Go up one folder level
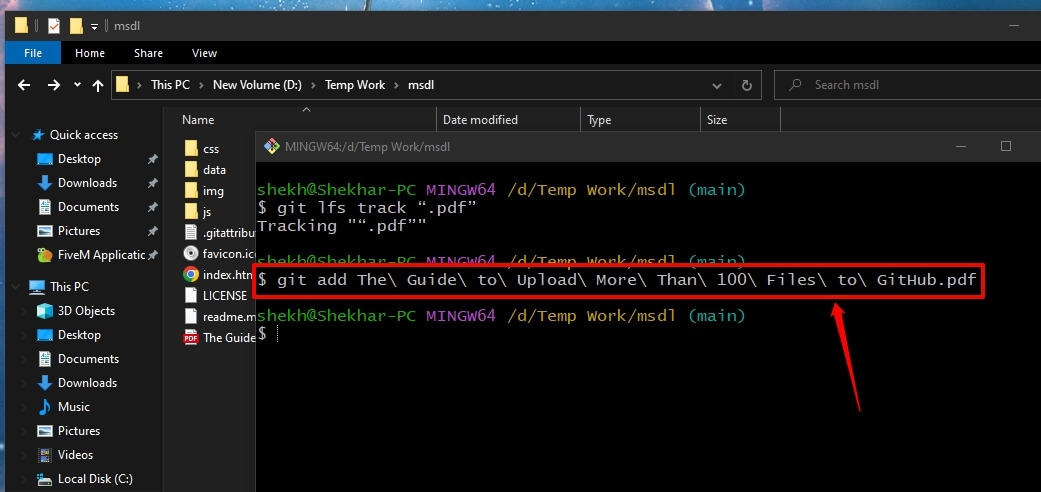This screenshot has width=1041, height=492. click(97, 86)
